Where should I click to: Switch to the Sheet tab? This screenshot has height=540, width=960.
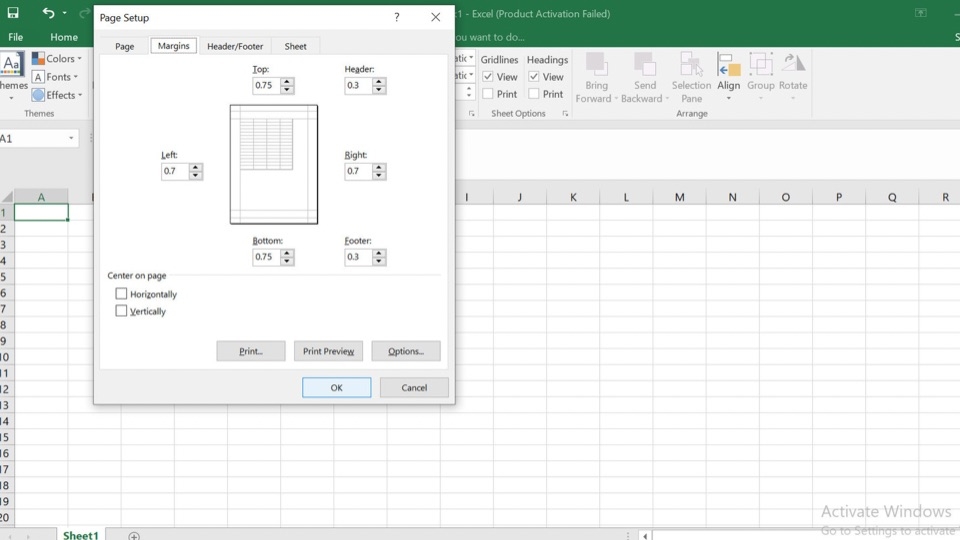tap(295, 46)
